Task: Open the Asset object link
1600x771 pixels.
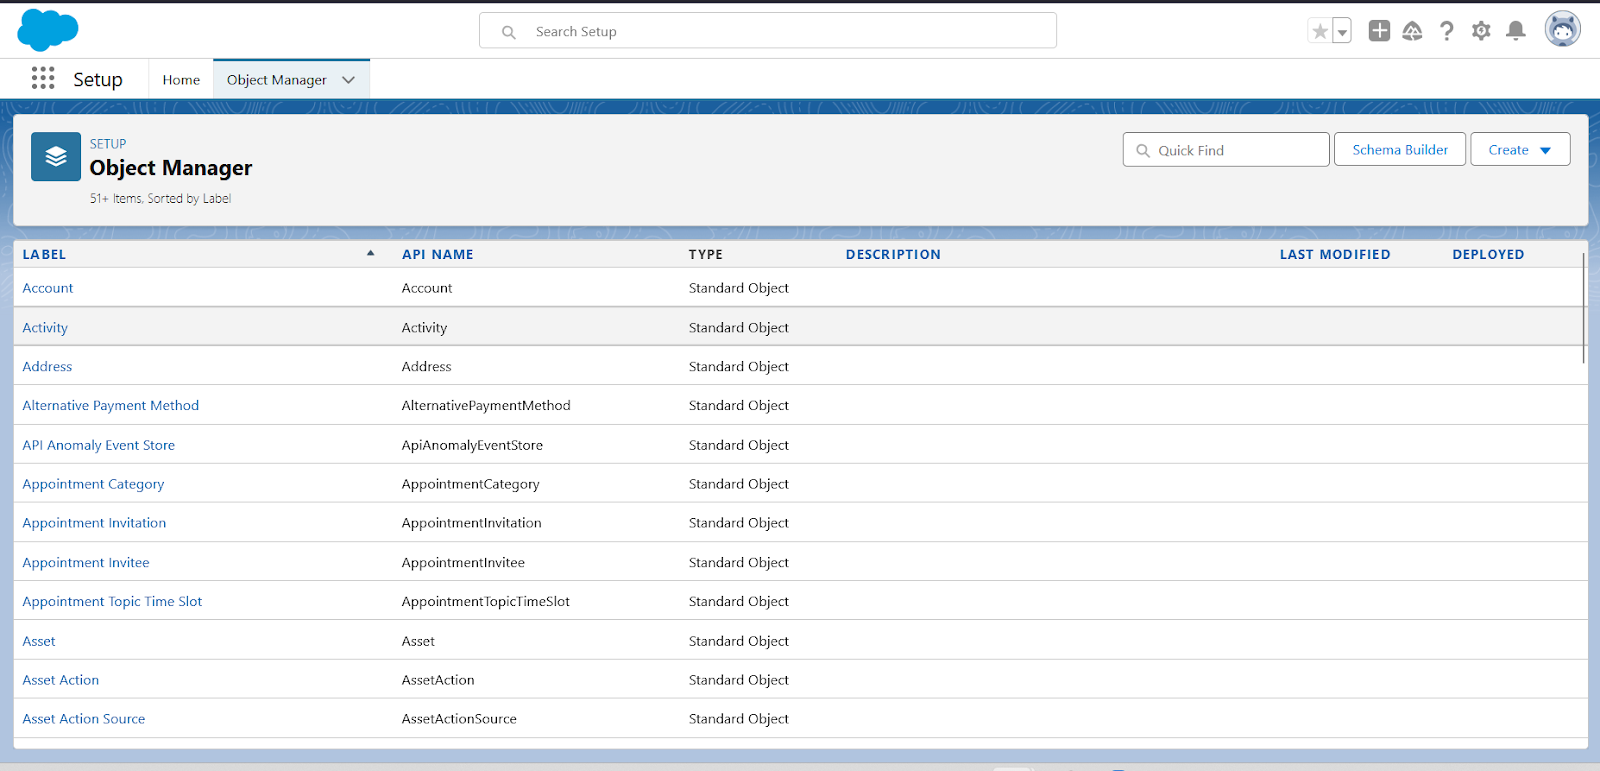Action: [39, 642]
